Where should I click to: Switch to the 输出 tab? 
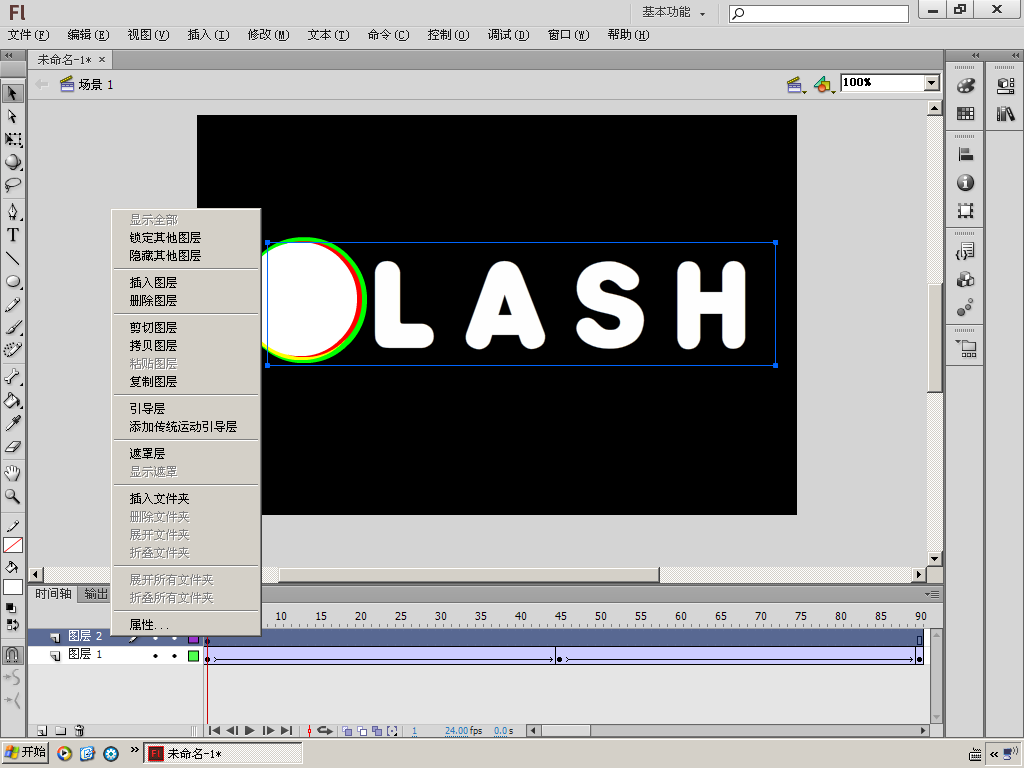click(x=96, y=594)
